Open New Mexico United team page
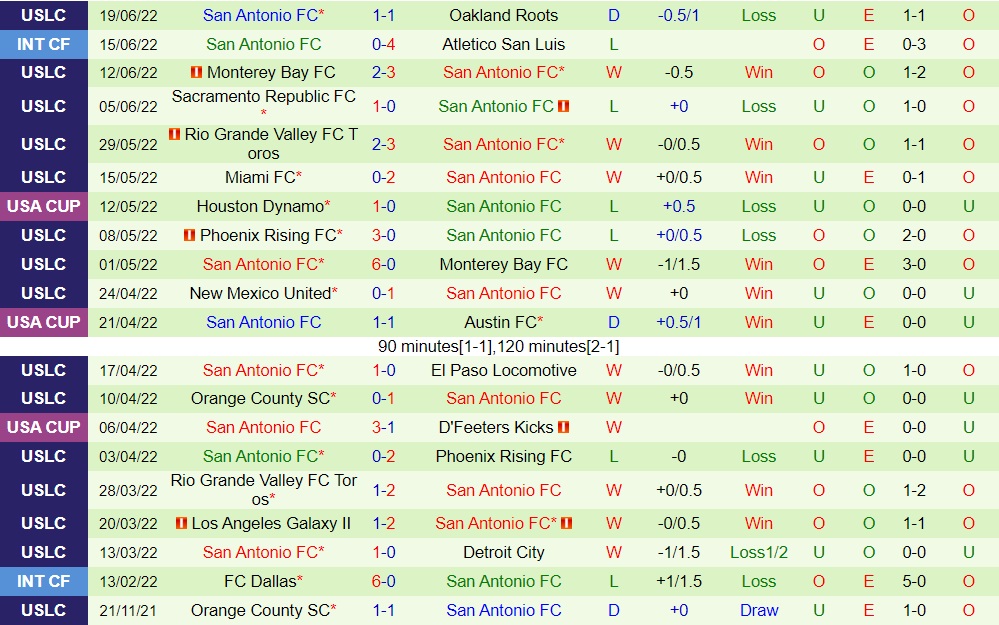The image size is (999, 625). tap(260, 293)
